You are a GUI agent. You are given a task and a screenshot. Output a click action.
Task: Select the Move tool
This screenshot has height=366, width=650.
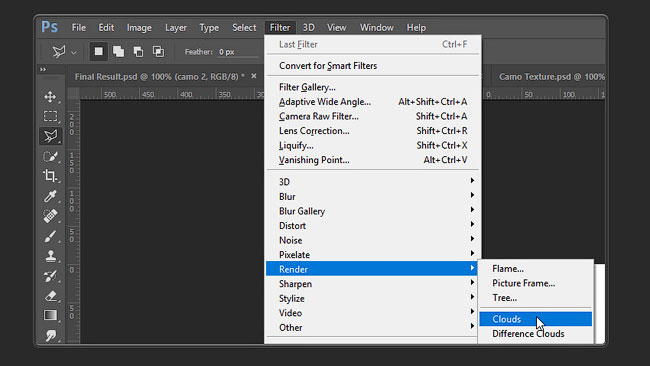pos(50,97)
